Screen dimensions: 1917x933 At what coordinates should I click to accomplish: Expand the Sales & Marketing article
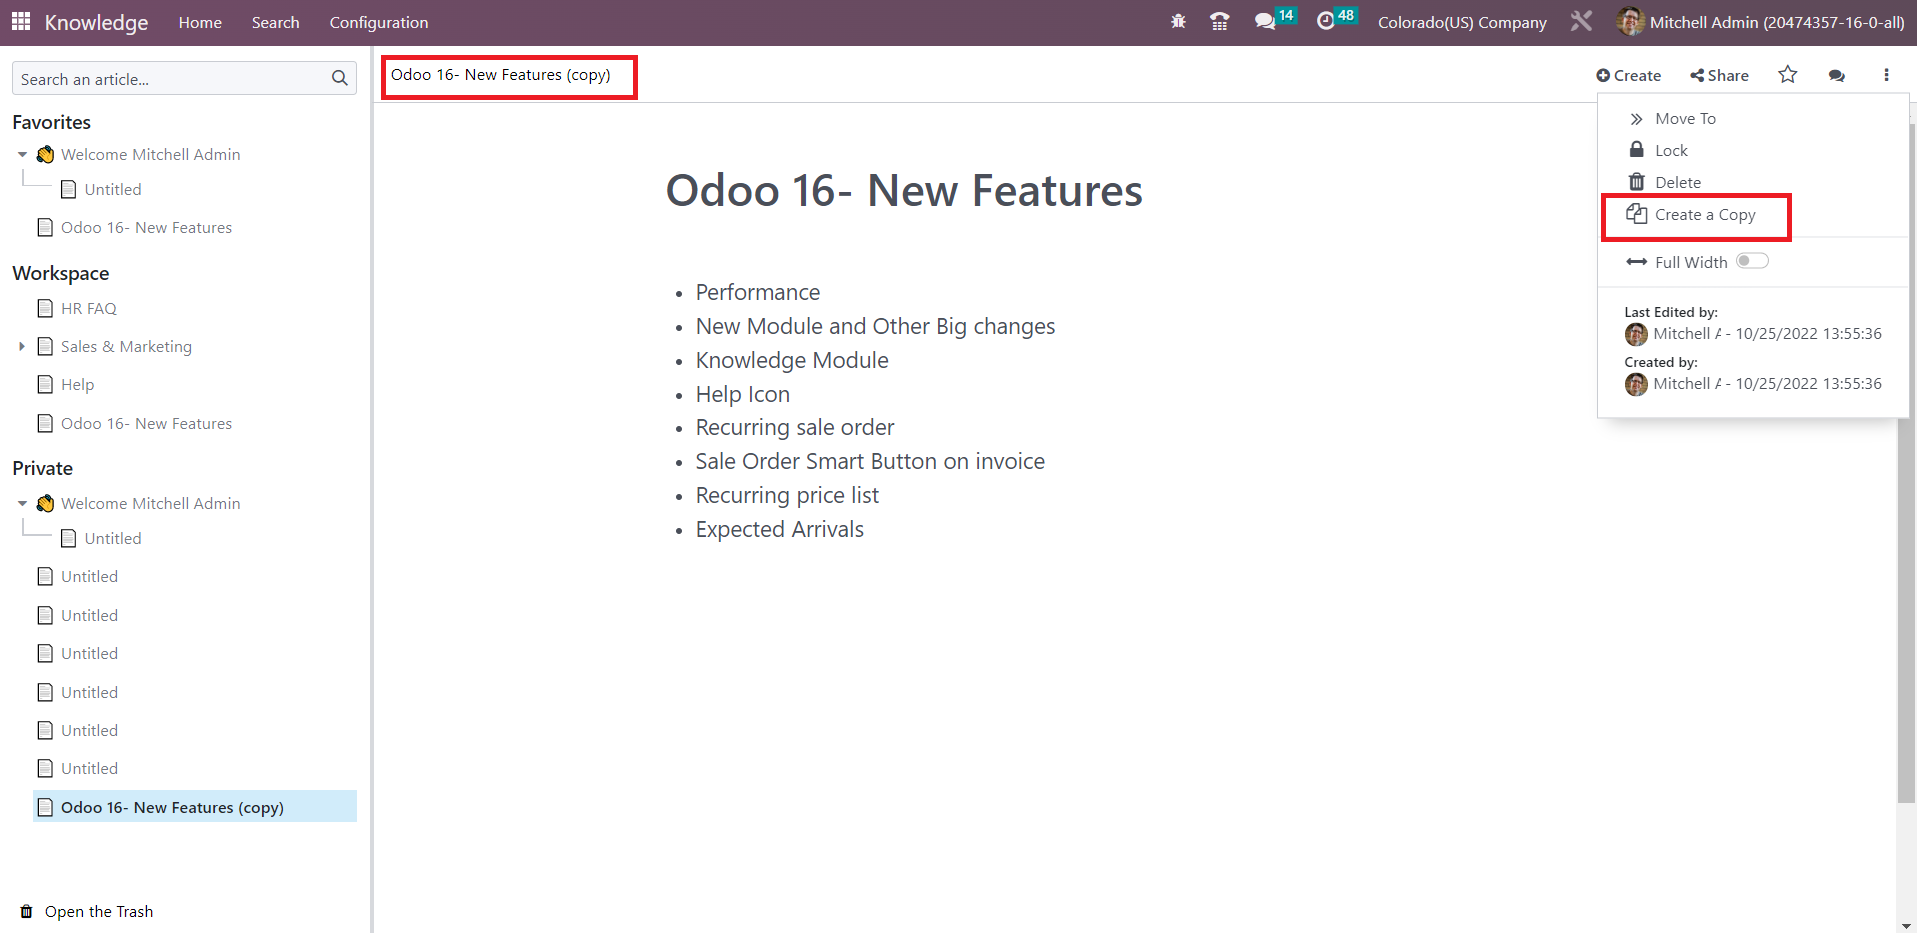(x=22, y=346)
